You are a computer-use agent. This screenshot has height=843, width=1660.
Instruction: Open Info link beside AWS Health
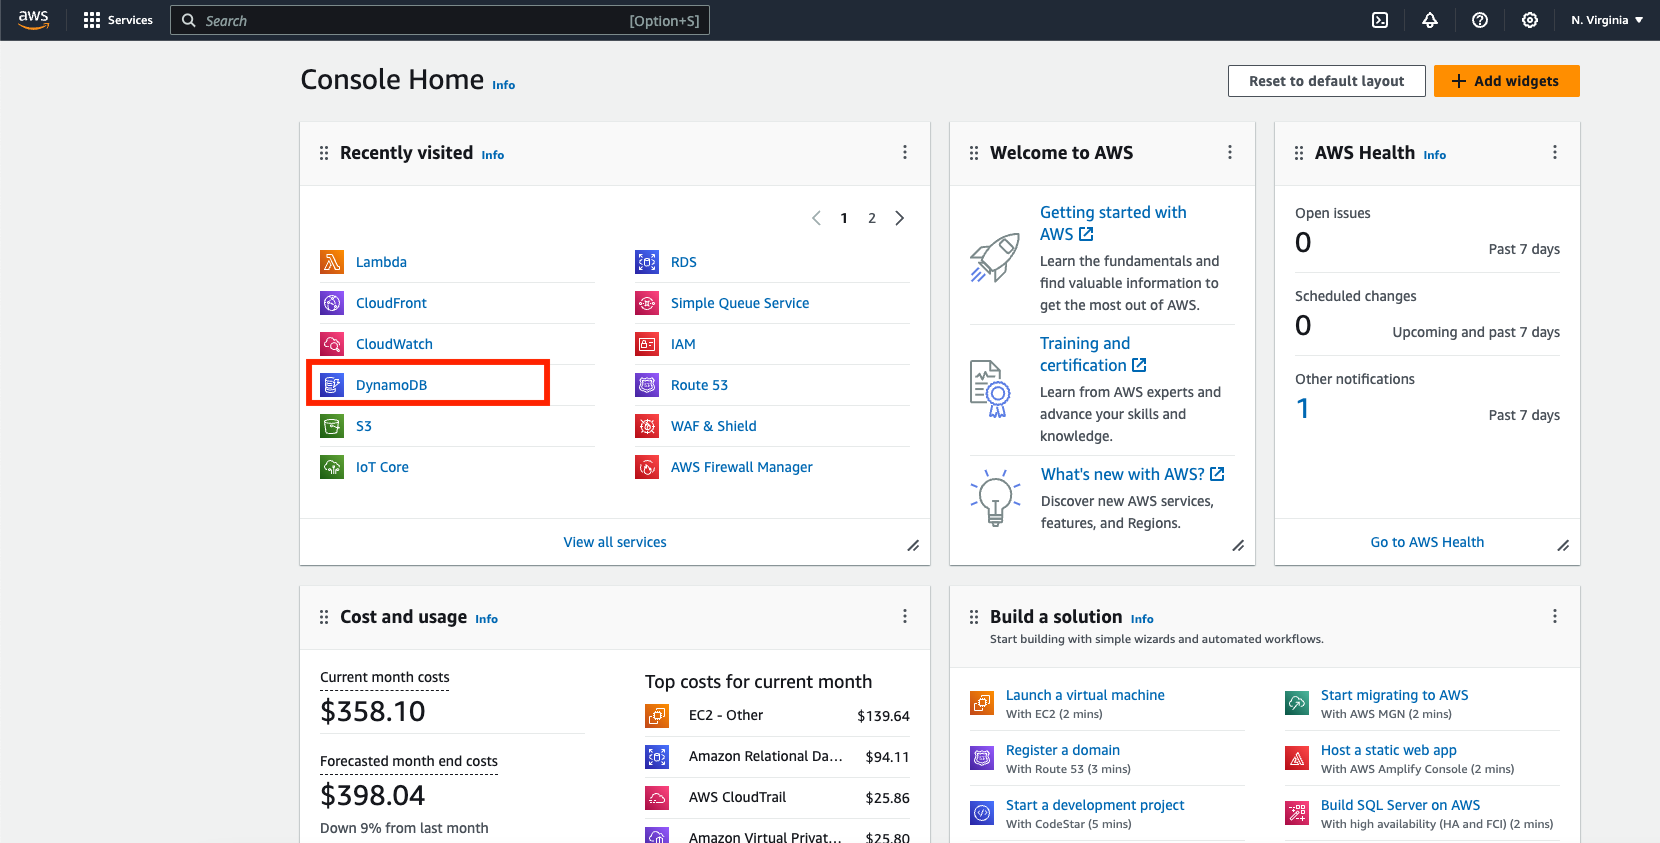pos(1435,155)
